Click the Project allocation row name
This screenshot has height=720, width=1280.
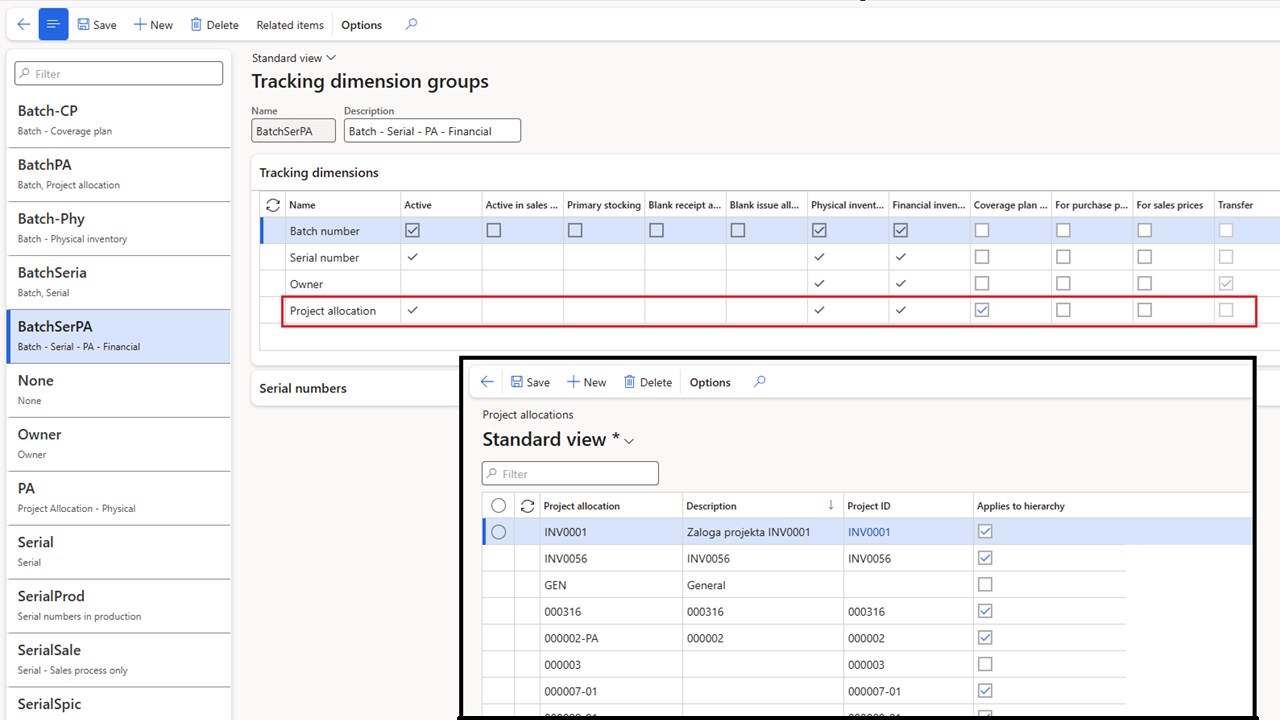[333, 311]
